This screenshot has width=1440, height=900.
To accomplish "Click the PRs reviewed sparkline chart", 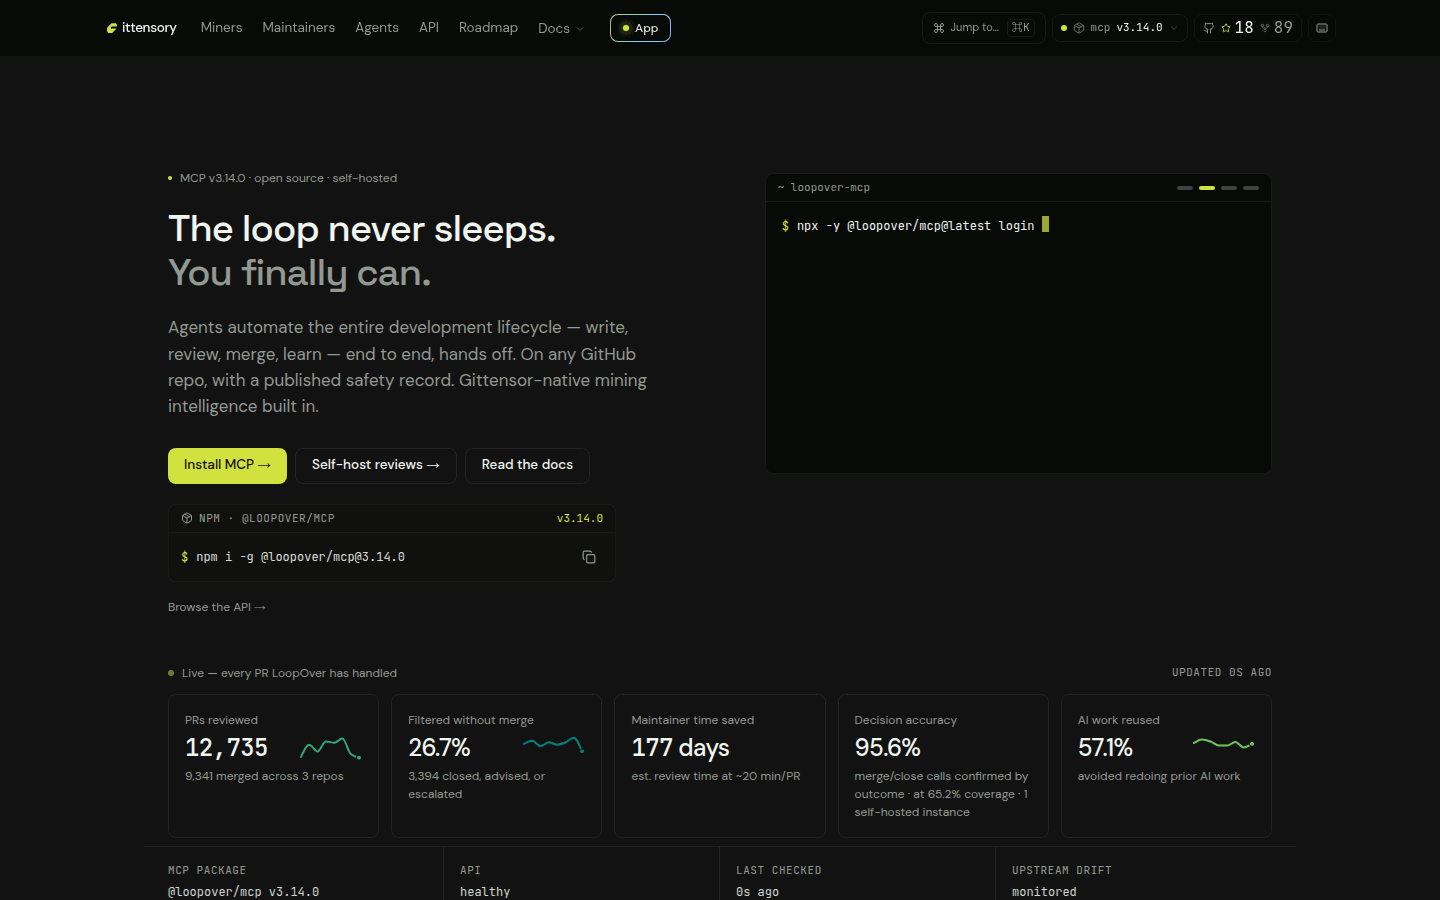I will 331,748.
